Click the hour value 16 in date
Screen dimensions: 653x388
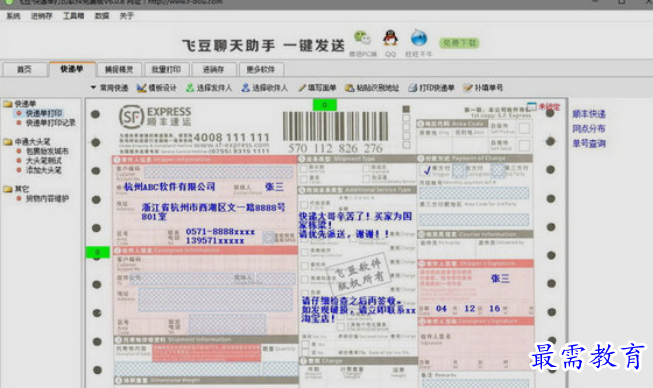(x=494, y=308)
